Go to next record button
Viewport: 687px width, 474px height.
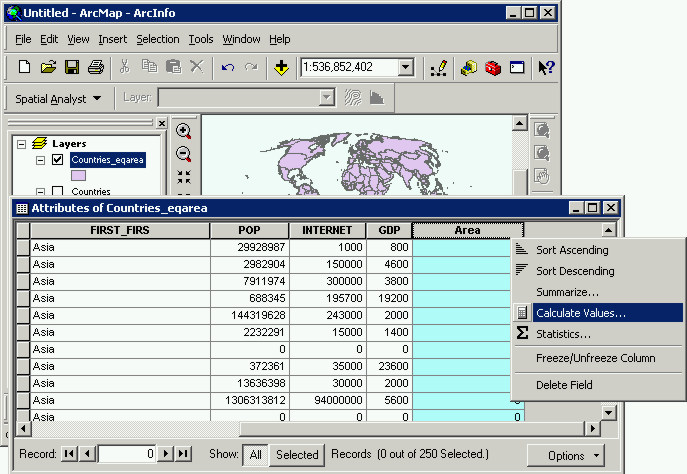(167, 455)
